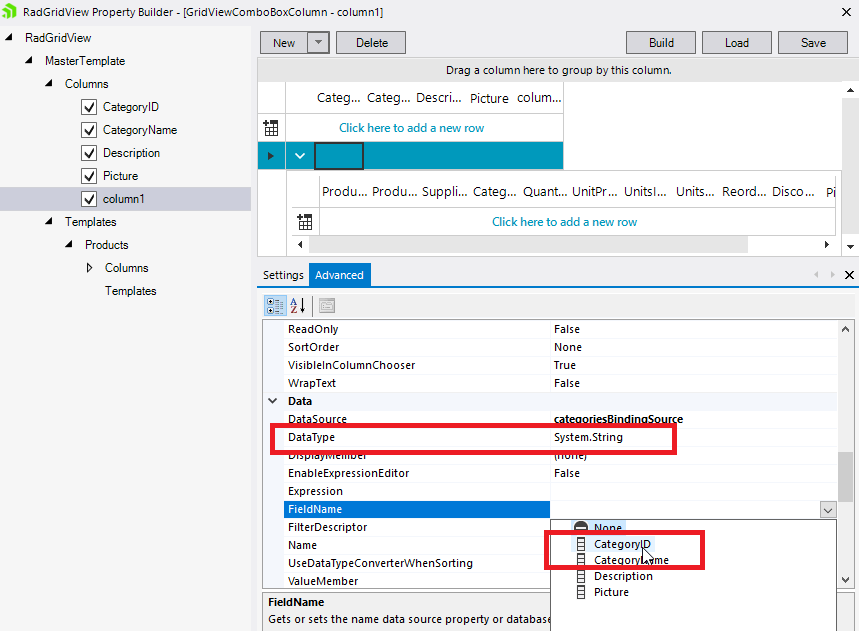This screenshot has width=859, height=631.
Task: Click 'Click here to add a new row' in Products grid
Action: pyautogui.click(x=564, y=222)
